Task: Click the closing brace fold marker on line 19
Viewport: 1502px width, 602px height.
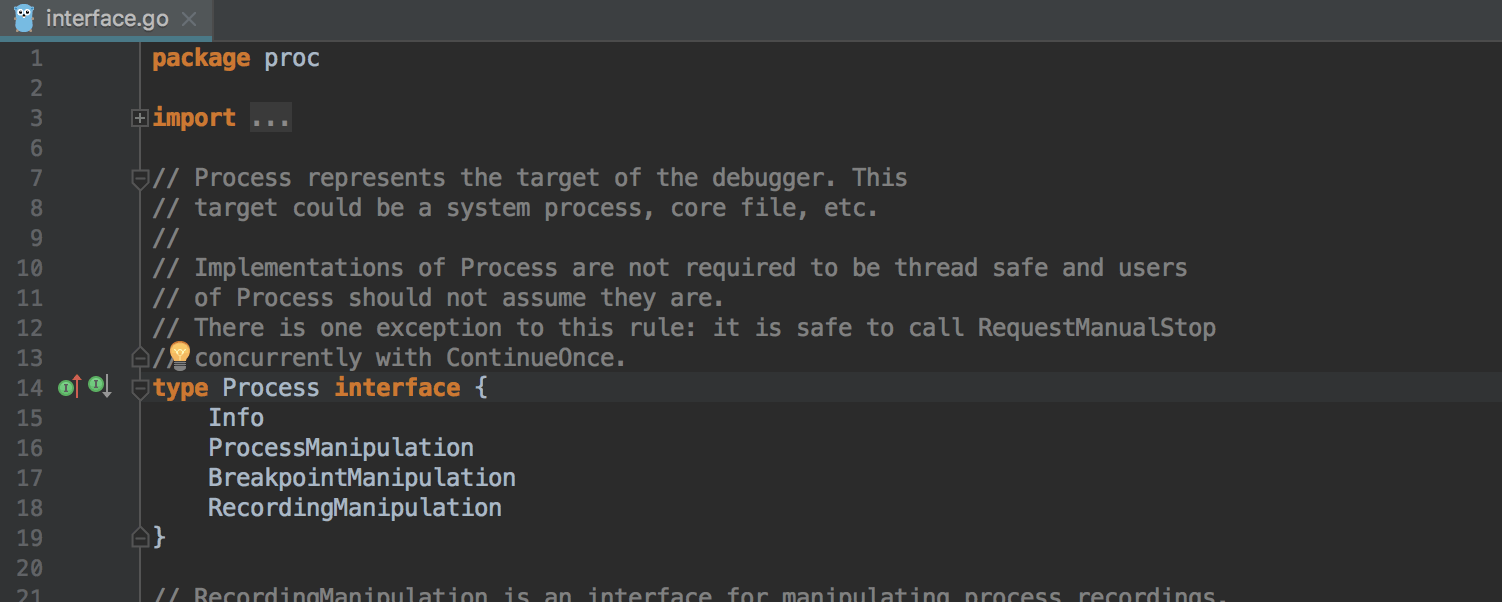Action: tap(140, 538)
